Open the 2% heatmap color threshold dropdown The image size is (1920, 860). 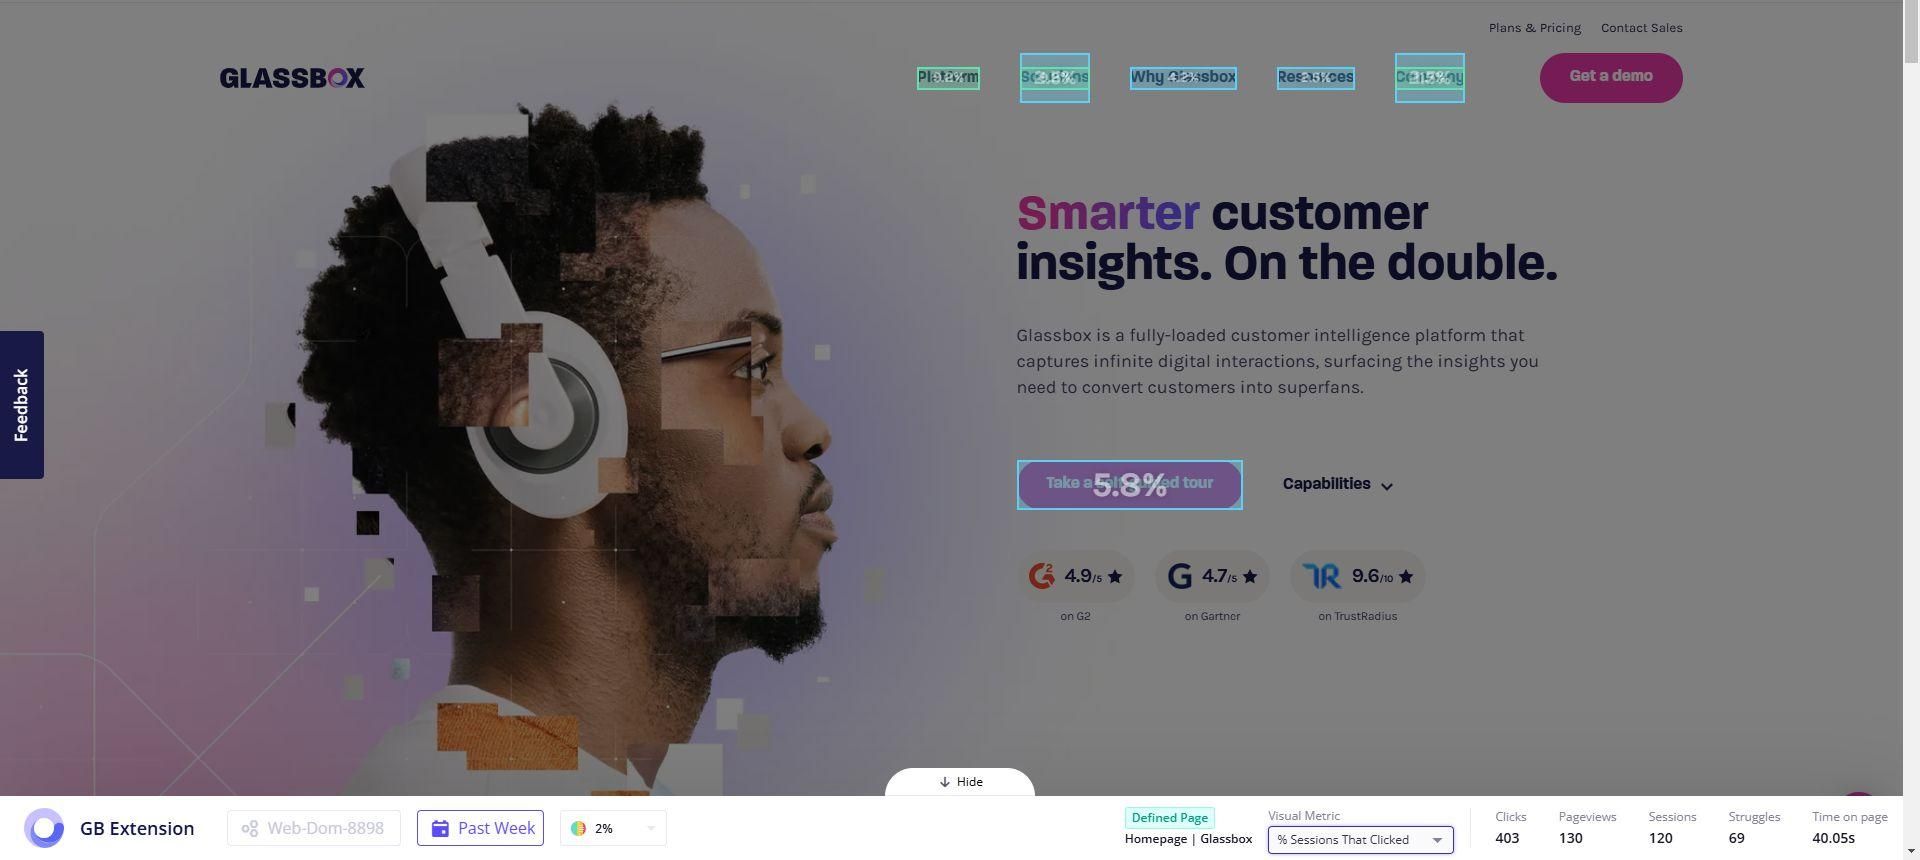point(613,828)
